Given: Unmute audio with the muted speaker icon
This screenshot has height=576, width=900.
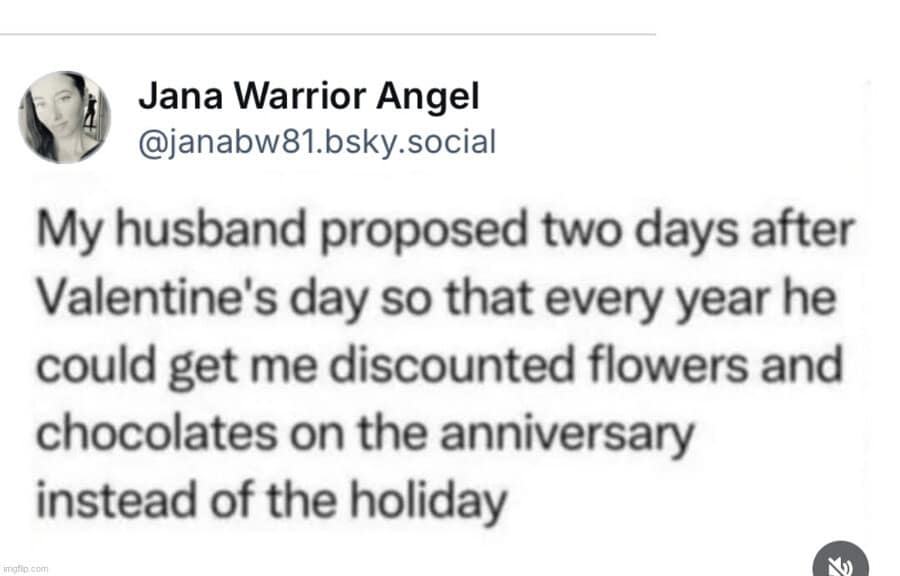Looking at the screenshot, I should pos(840,561).
